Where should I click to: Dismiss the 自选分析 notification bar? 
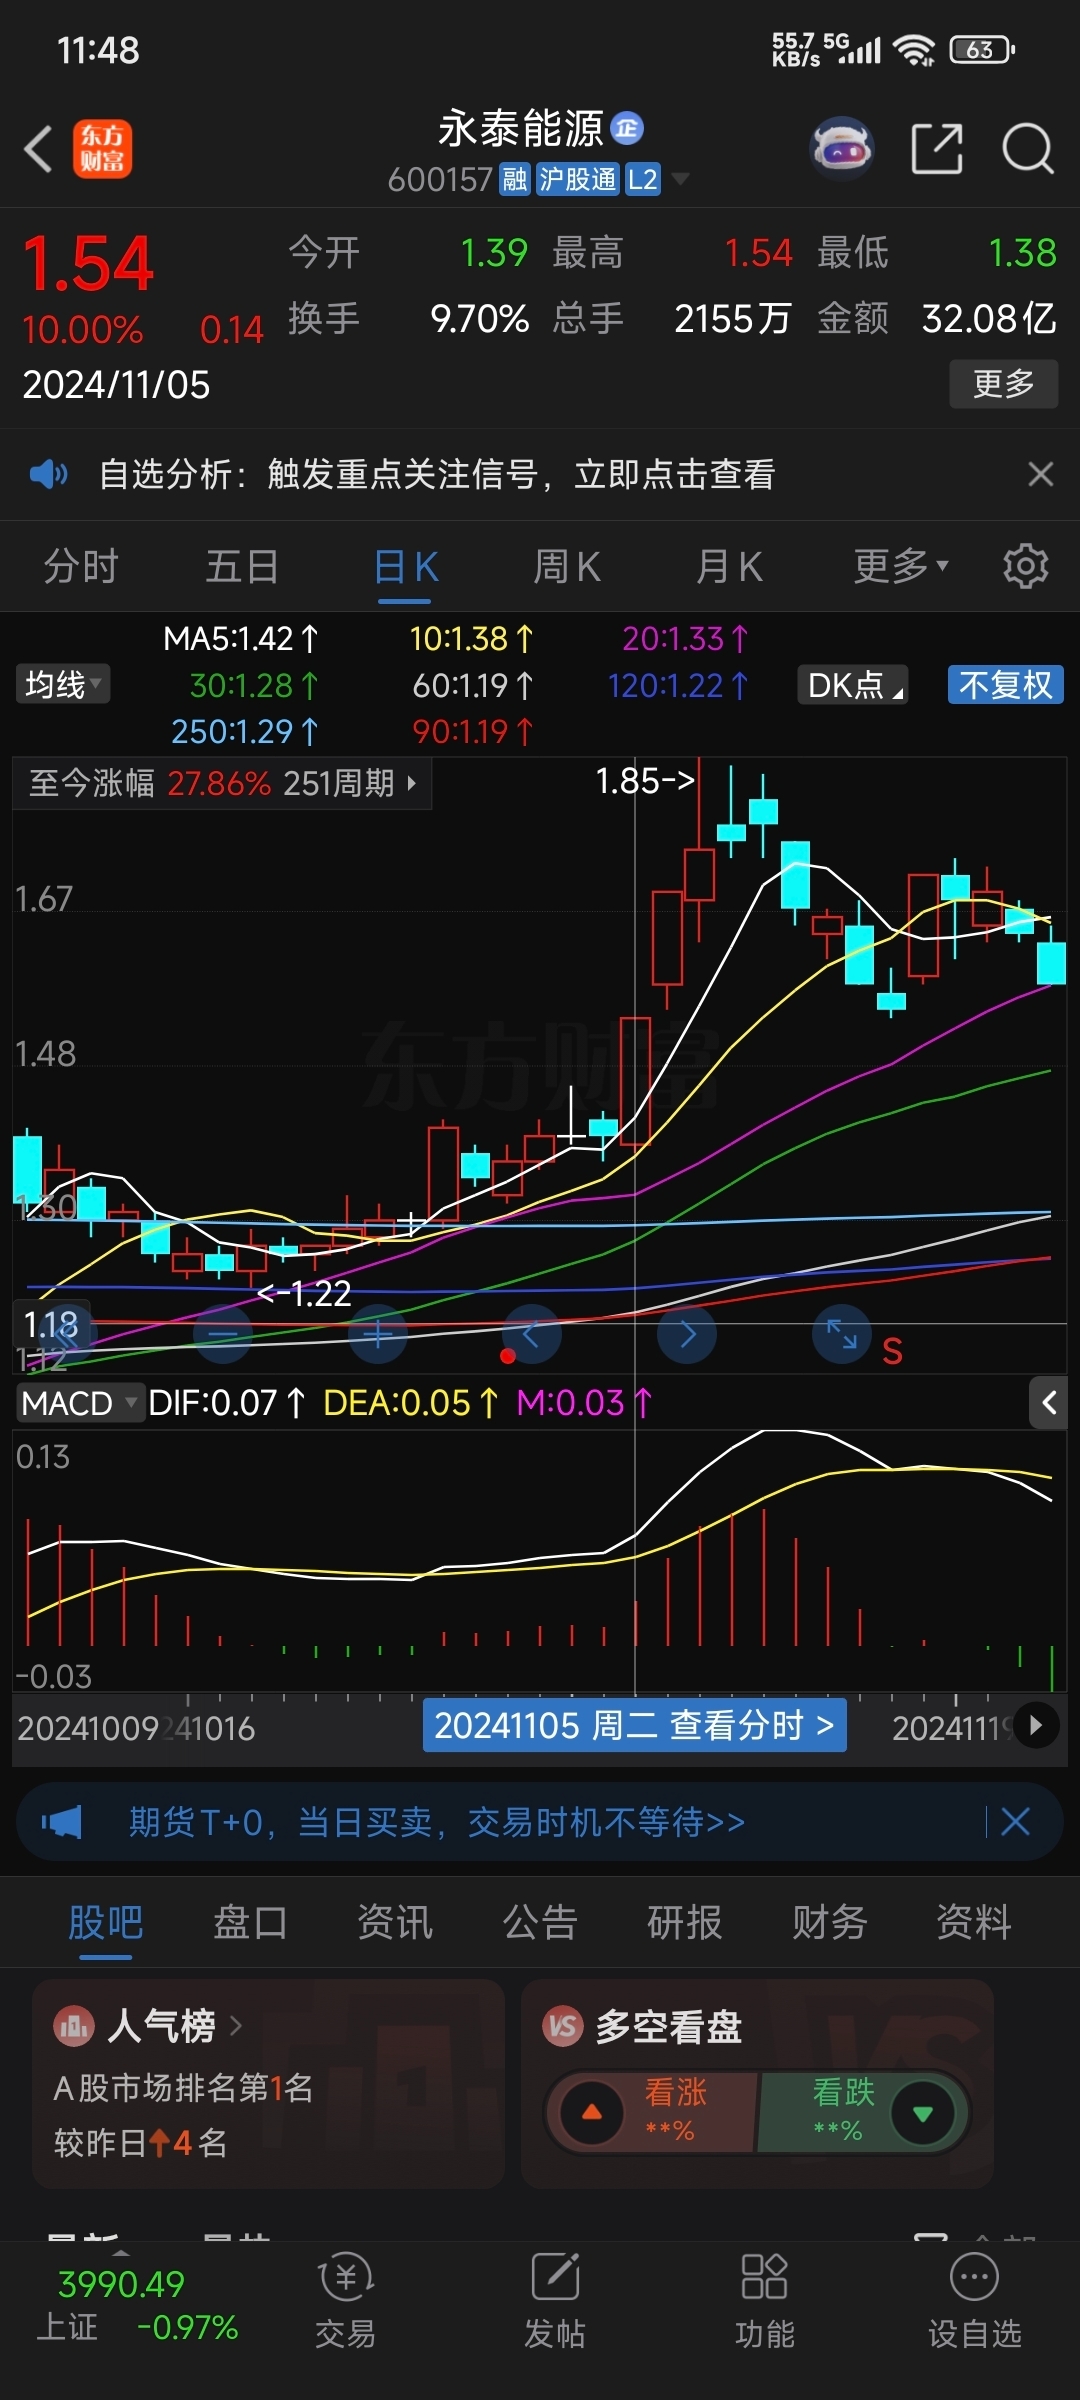coord(1041,474)
